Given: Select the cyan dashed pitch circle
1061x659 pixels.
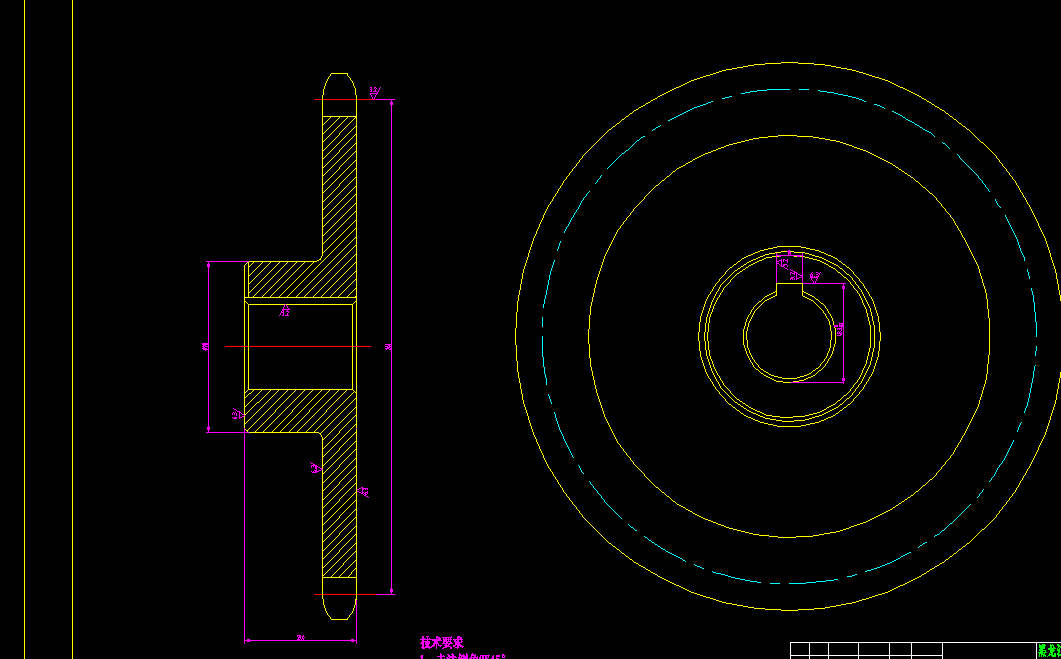Looking at the screenshot, I should (789, 336).
